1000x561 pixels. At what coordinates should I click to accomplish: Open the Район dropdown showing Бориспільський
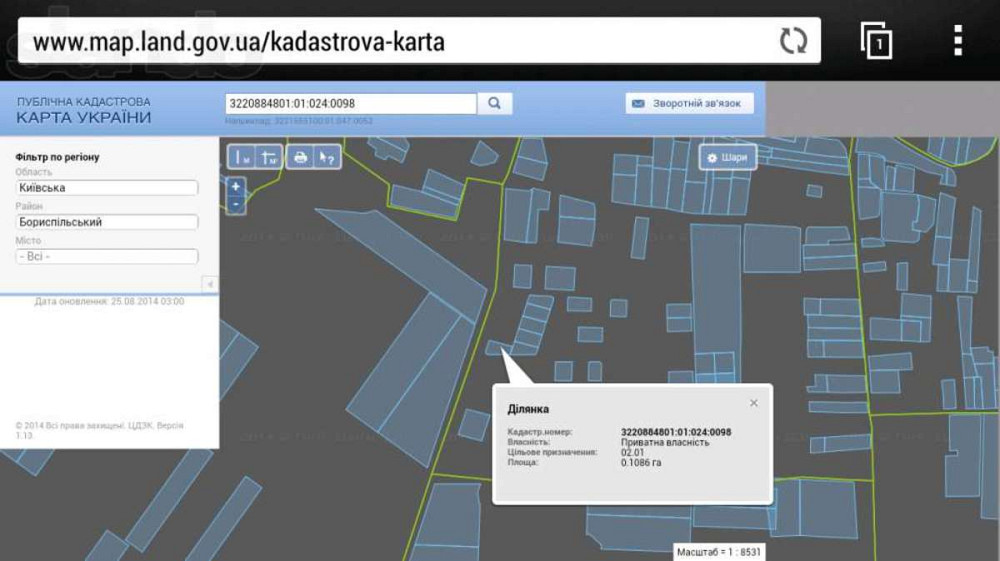[x=107, y=222]
